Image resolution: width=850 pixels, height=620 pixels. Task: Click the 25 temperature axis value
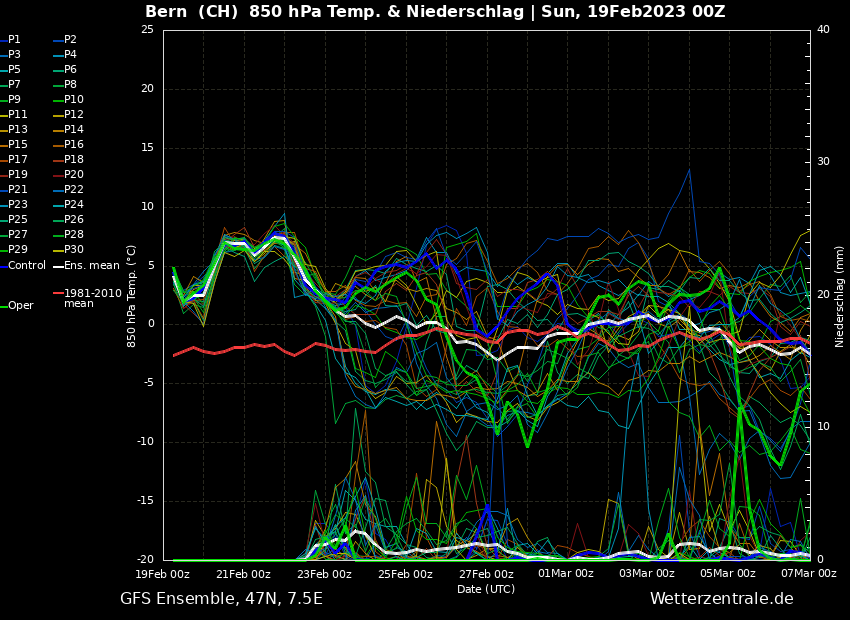click(x=147, y=29)
